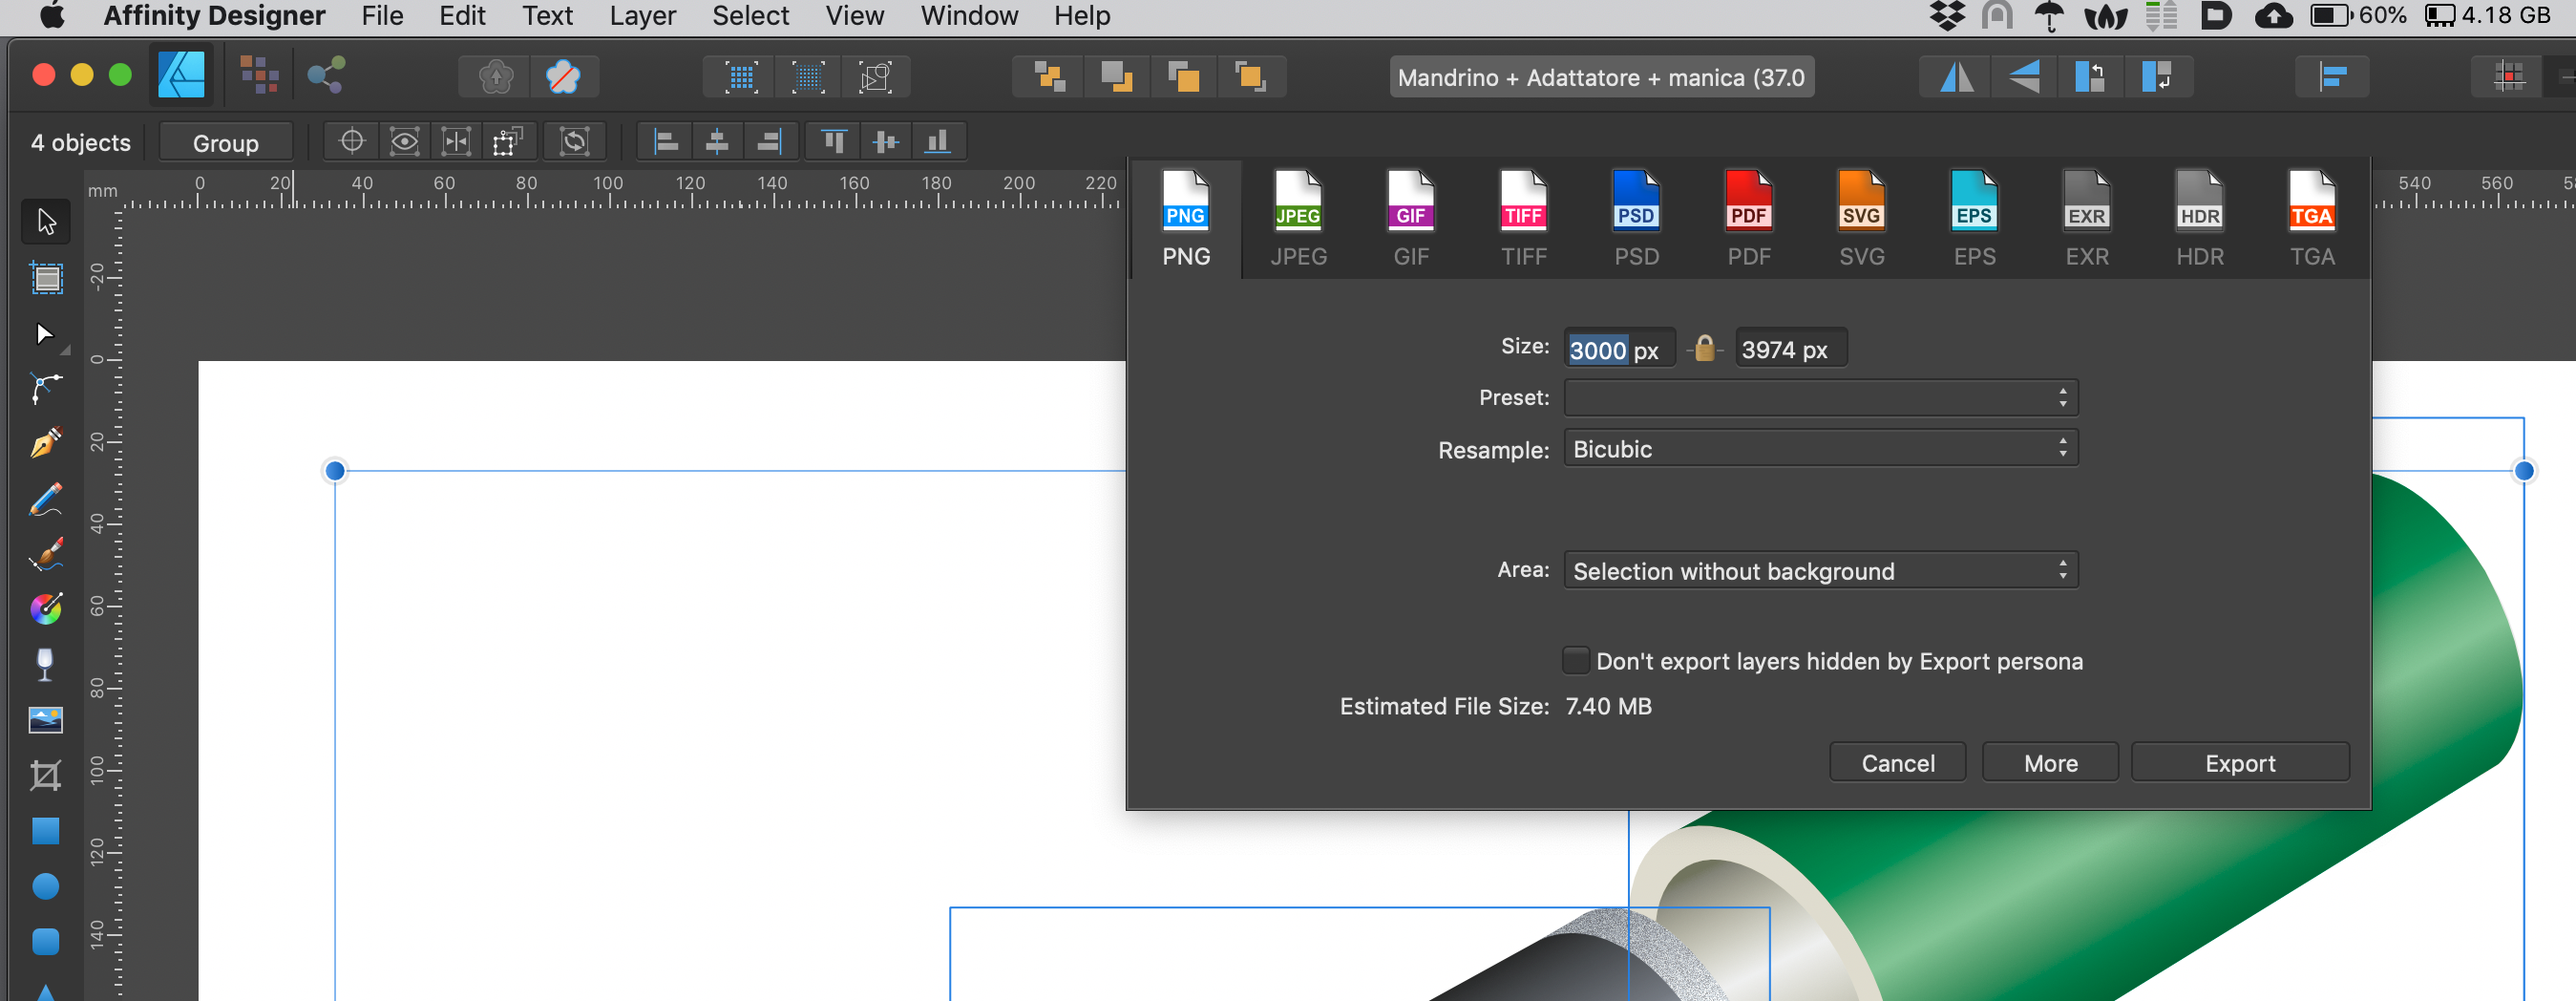Switch to Designer persona icon
This screenshot has height=1001, width=2576.
click(x=182, y=75)
